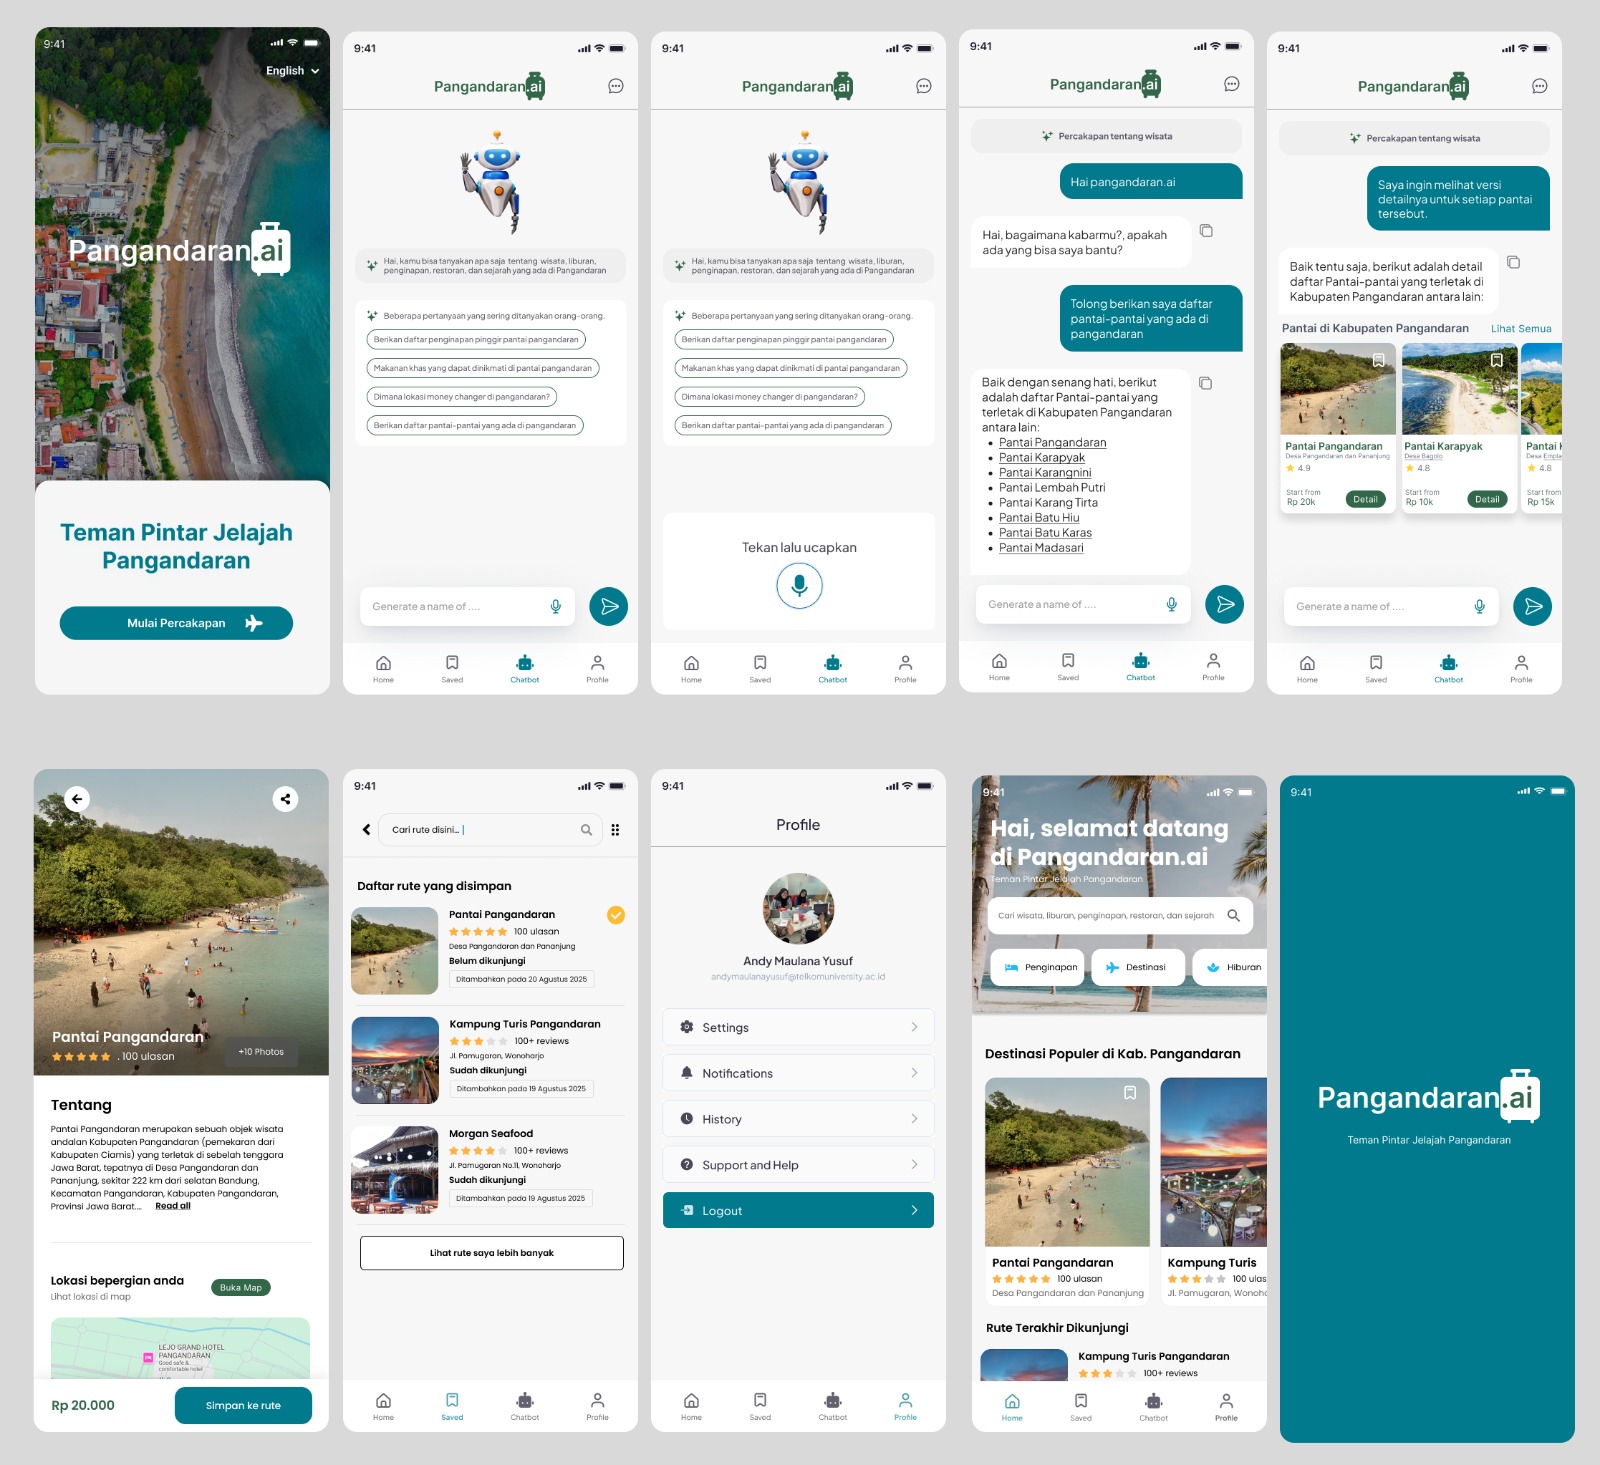Open Saved tab on the Profile settings screen
This screenshot has height=1465, width=1600.
760,1406
